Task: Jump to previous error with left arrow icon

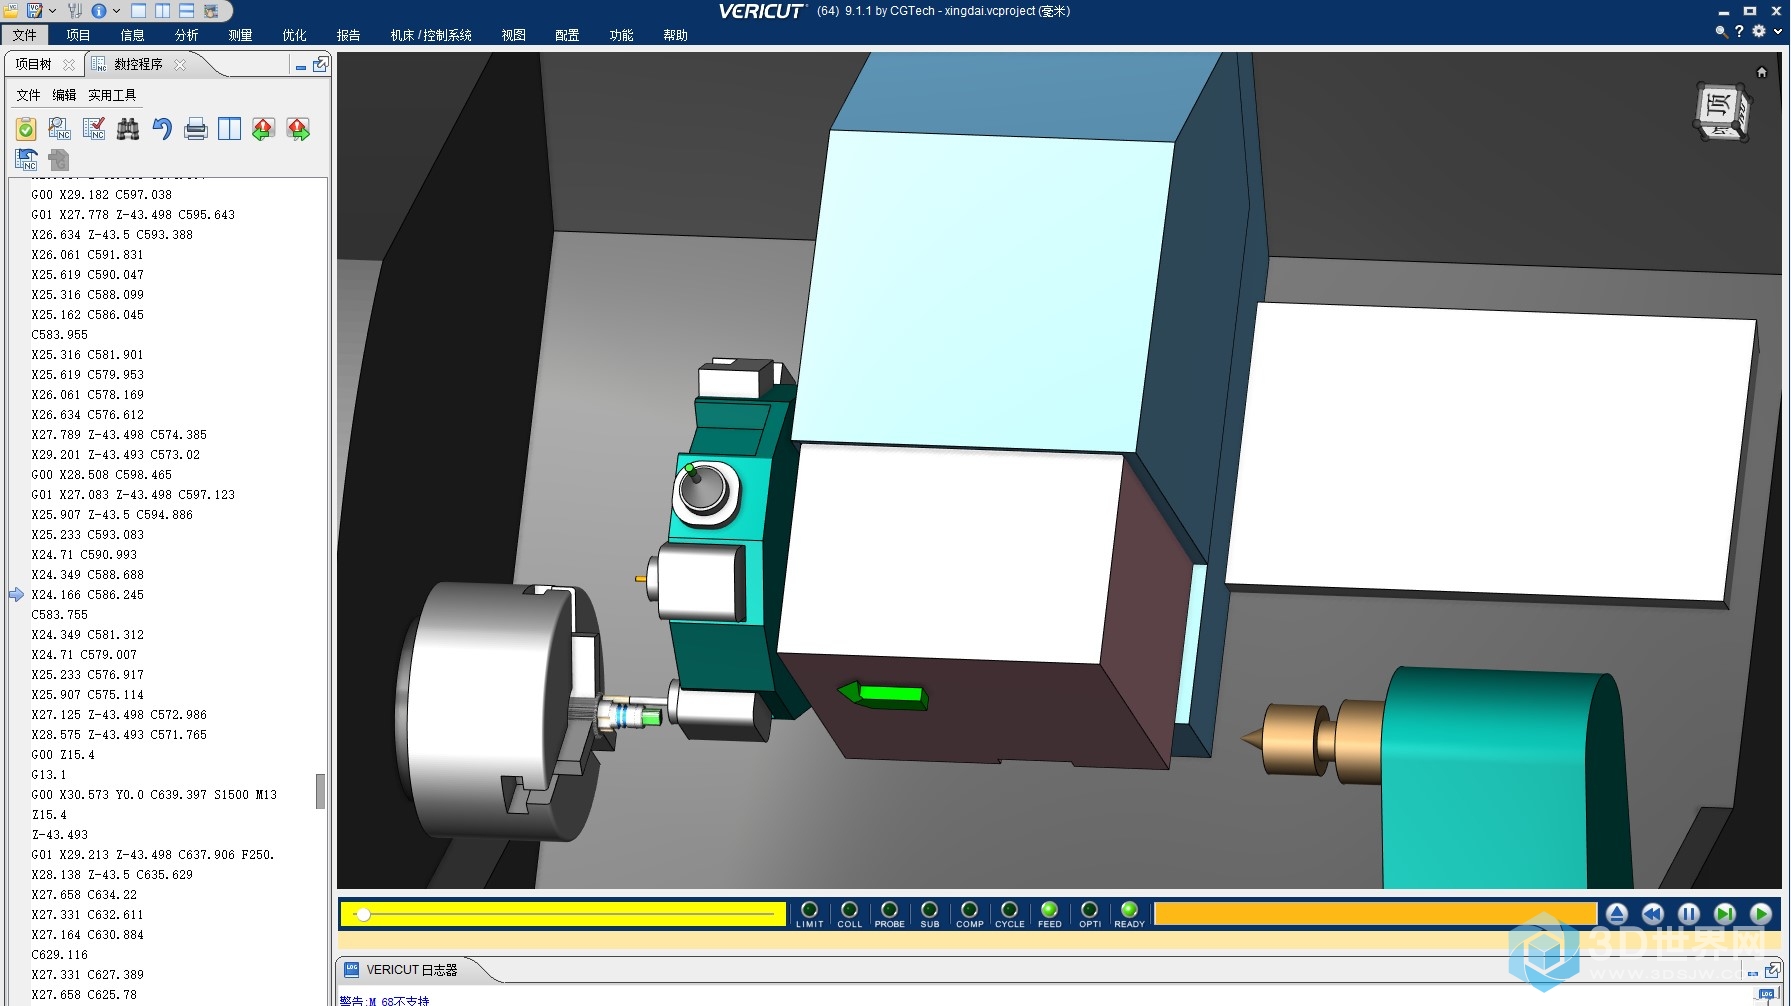Action: coord(264,129)
